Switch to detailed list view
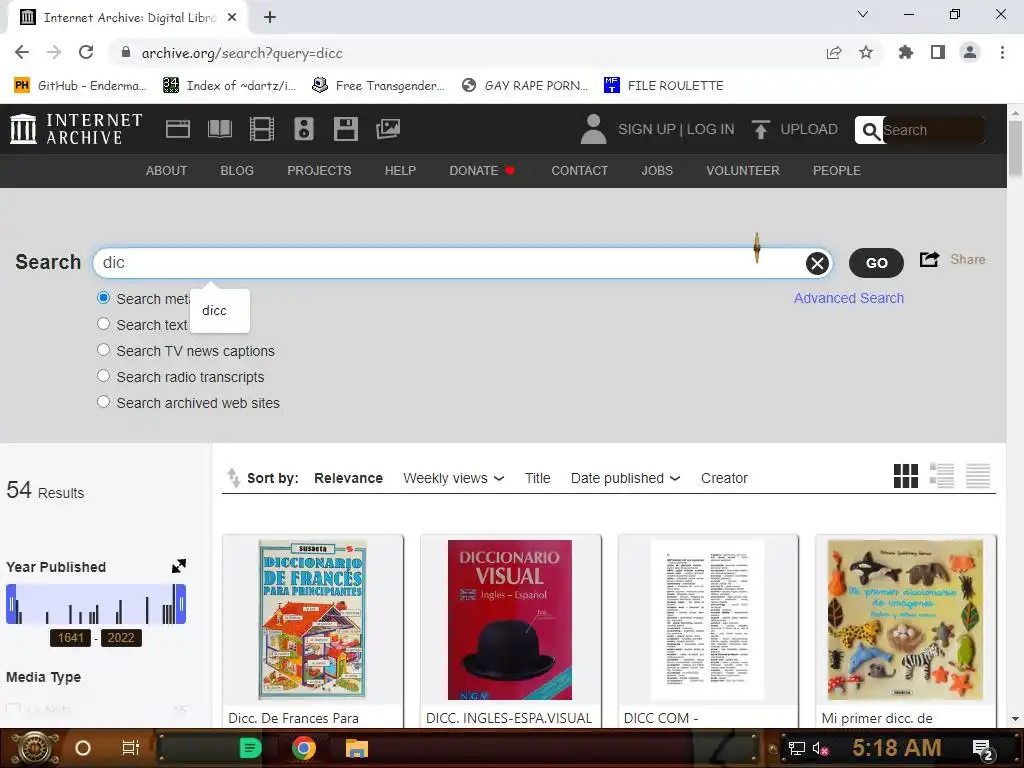Image resolution: width=1024 pixels, height=768 pixels. click(x=942, y=476)
